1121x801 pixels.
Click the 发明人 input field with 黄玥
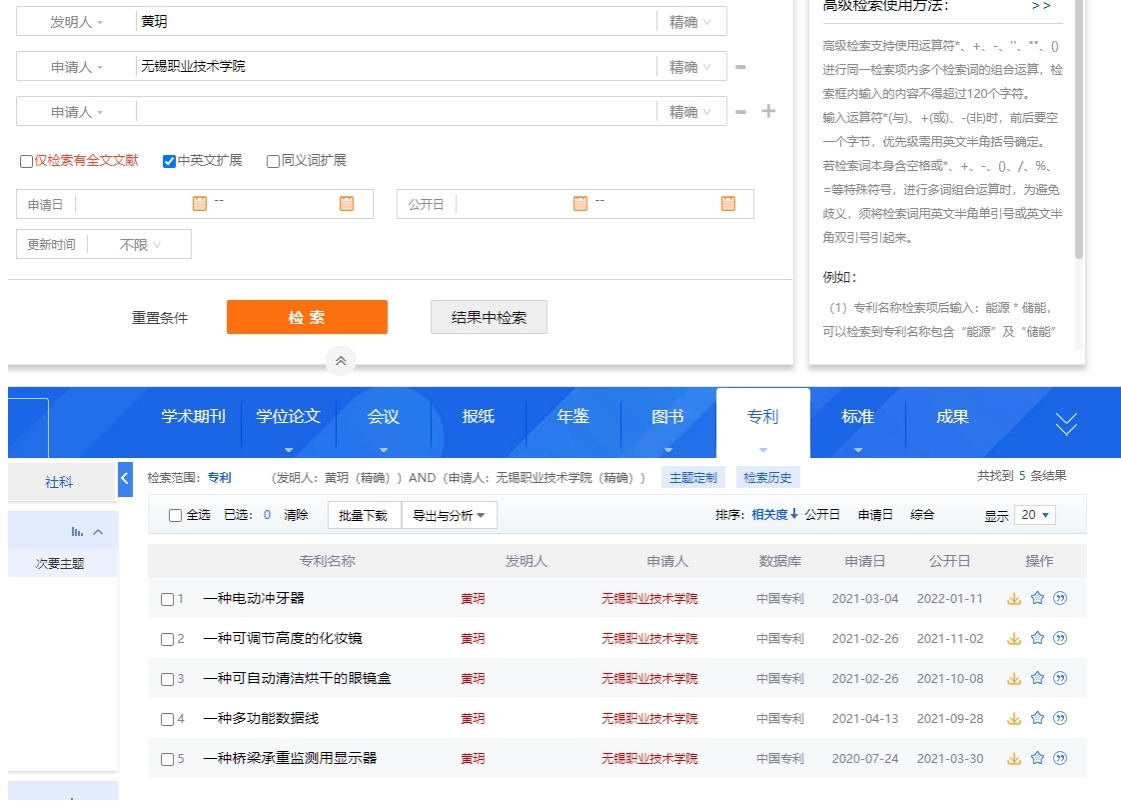[x=395, y=22]
